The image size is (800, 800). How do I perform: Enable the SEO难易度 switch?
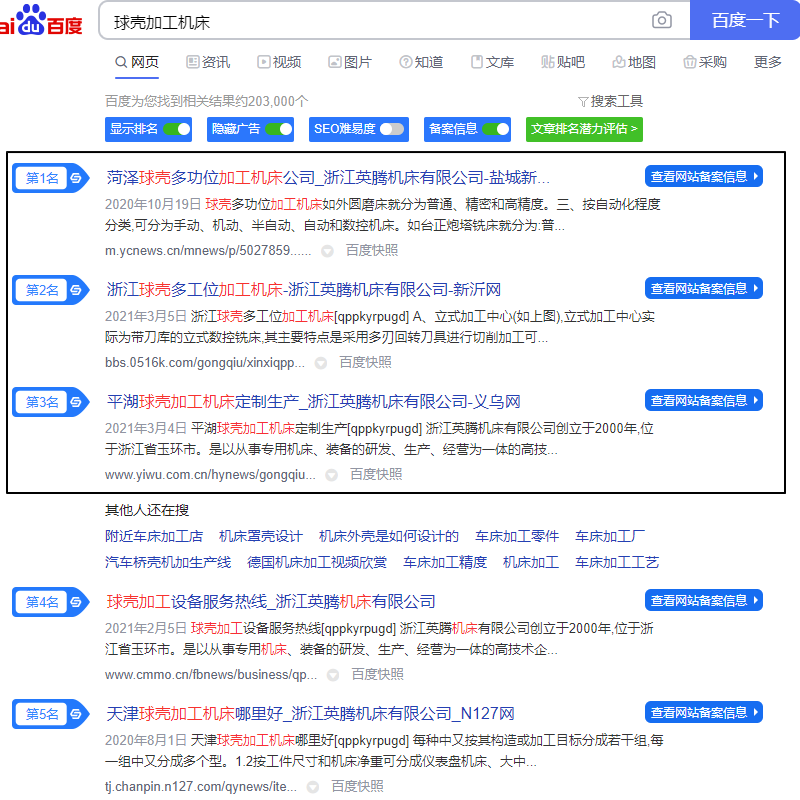392,129
